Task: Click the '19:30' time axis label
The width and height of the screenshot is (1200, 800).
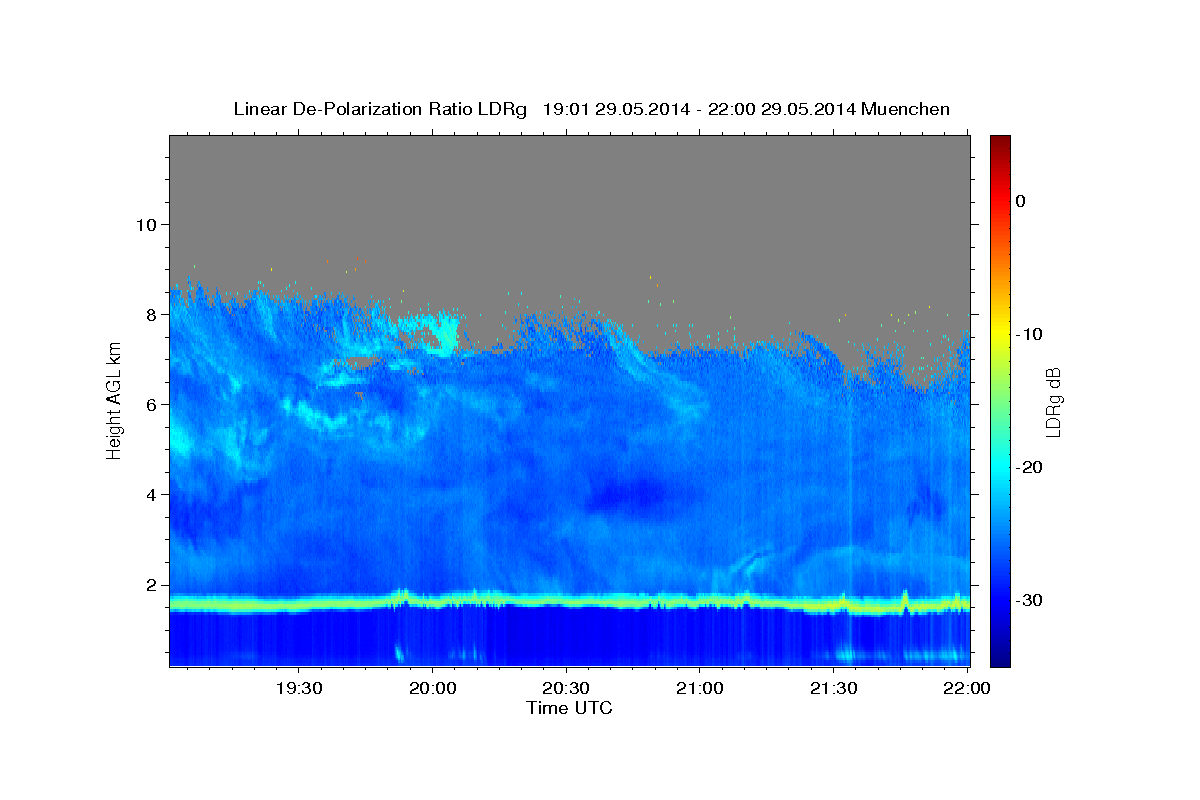Action: click(x=299, y=688)
